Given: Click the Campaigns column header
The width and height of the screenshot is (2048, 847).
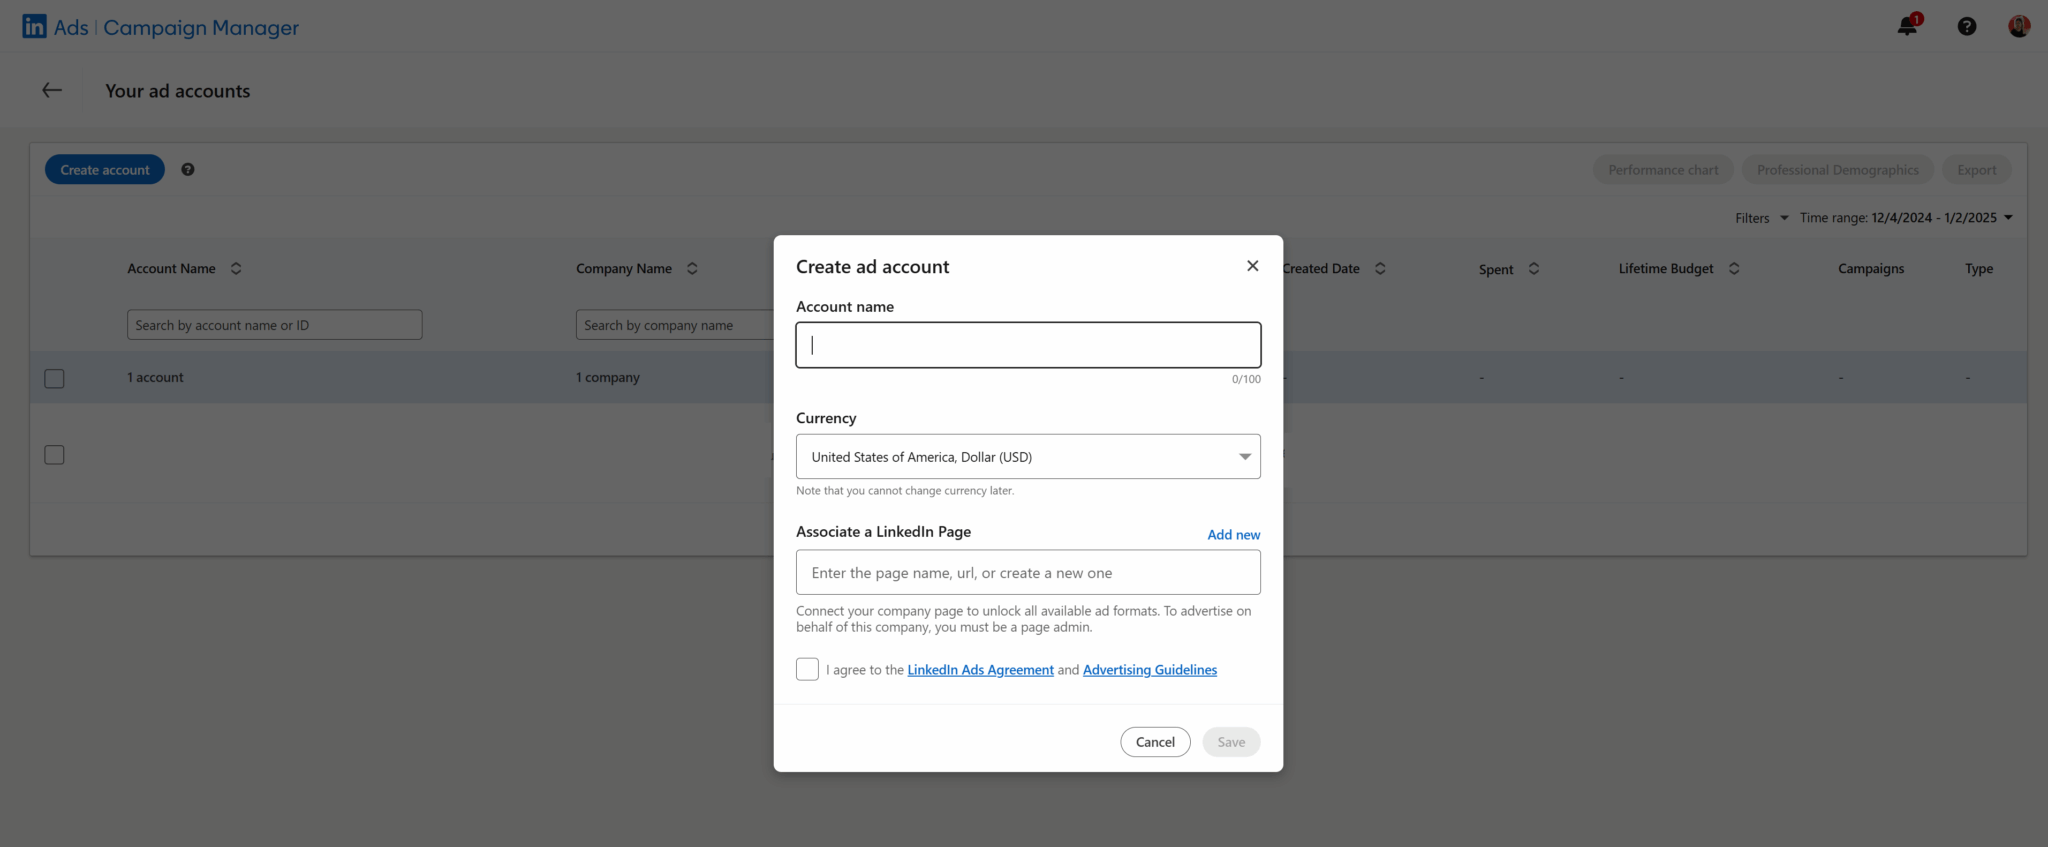Looking at the screenshot, I should (1870, 268).
